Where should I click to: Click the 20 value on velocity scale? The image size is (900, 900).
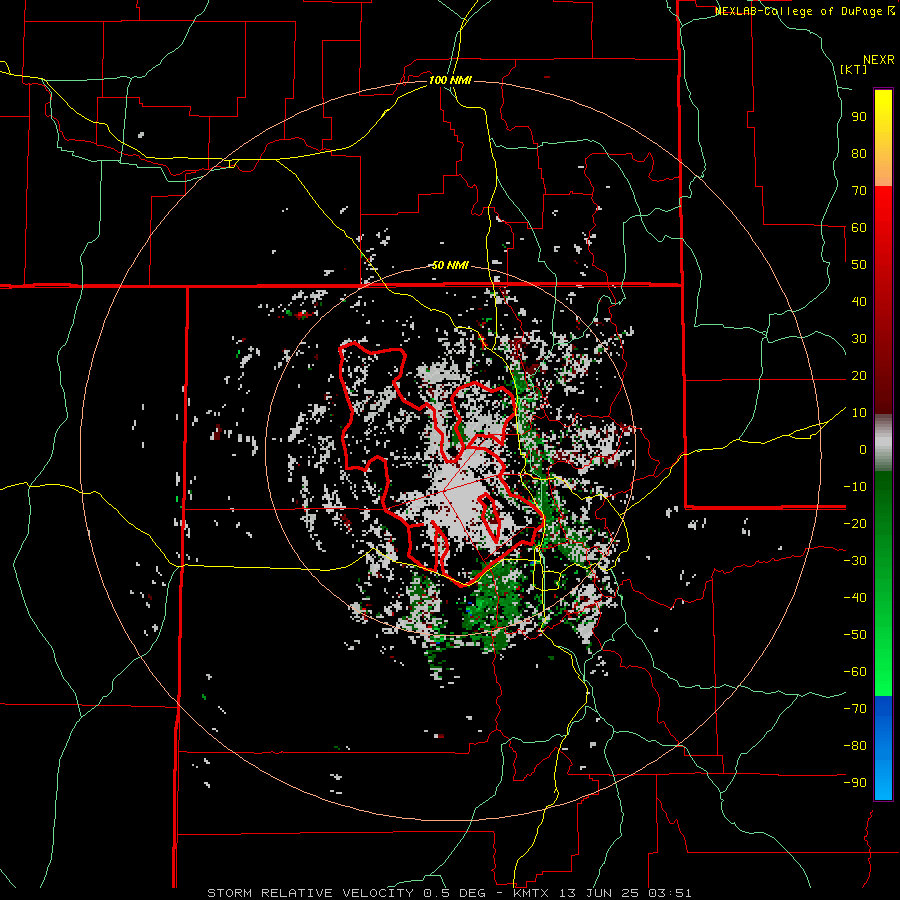pyautogui.click(x=859, y=376)
